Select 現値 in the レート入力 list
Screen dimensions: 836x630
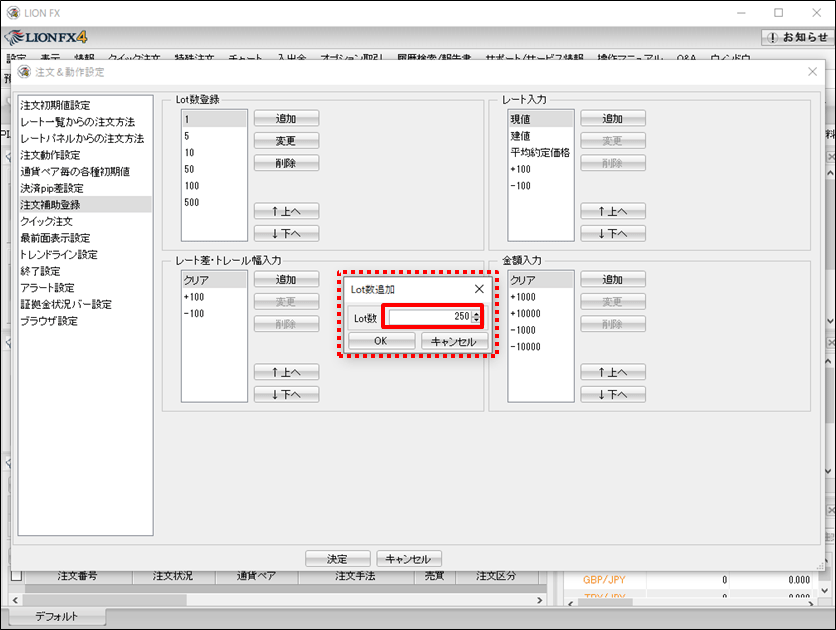[x=541, y=119]
